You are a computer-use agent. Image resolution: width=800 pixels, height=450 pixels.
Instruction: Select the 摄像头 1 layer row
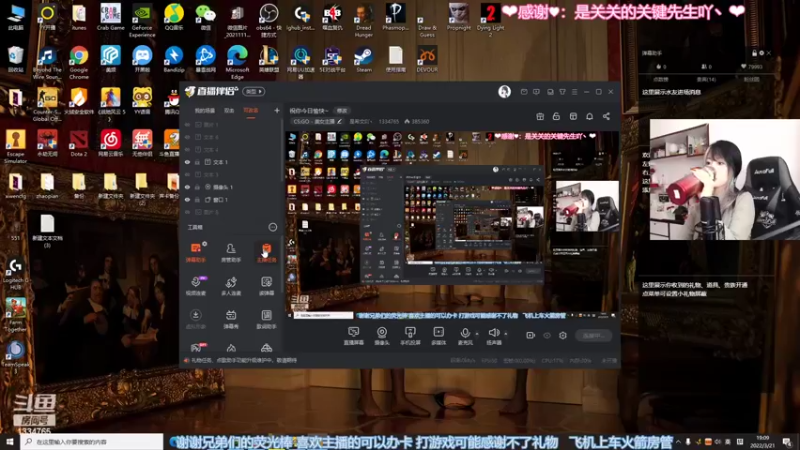pyautogui.click(x=233, y=187)
